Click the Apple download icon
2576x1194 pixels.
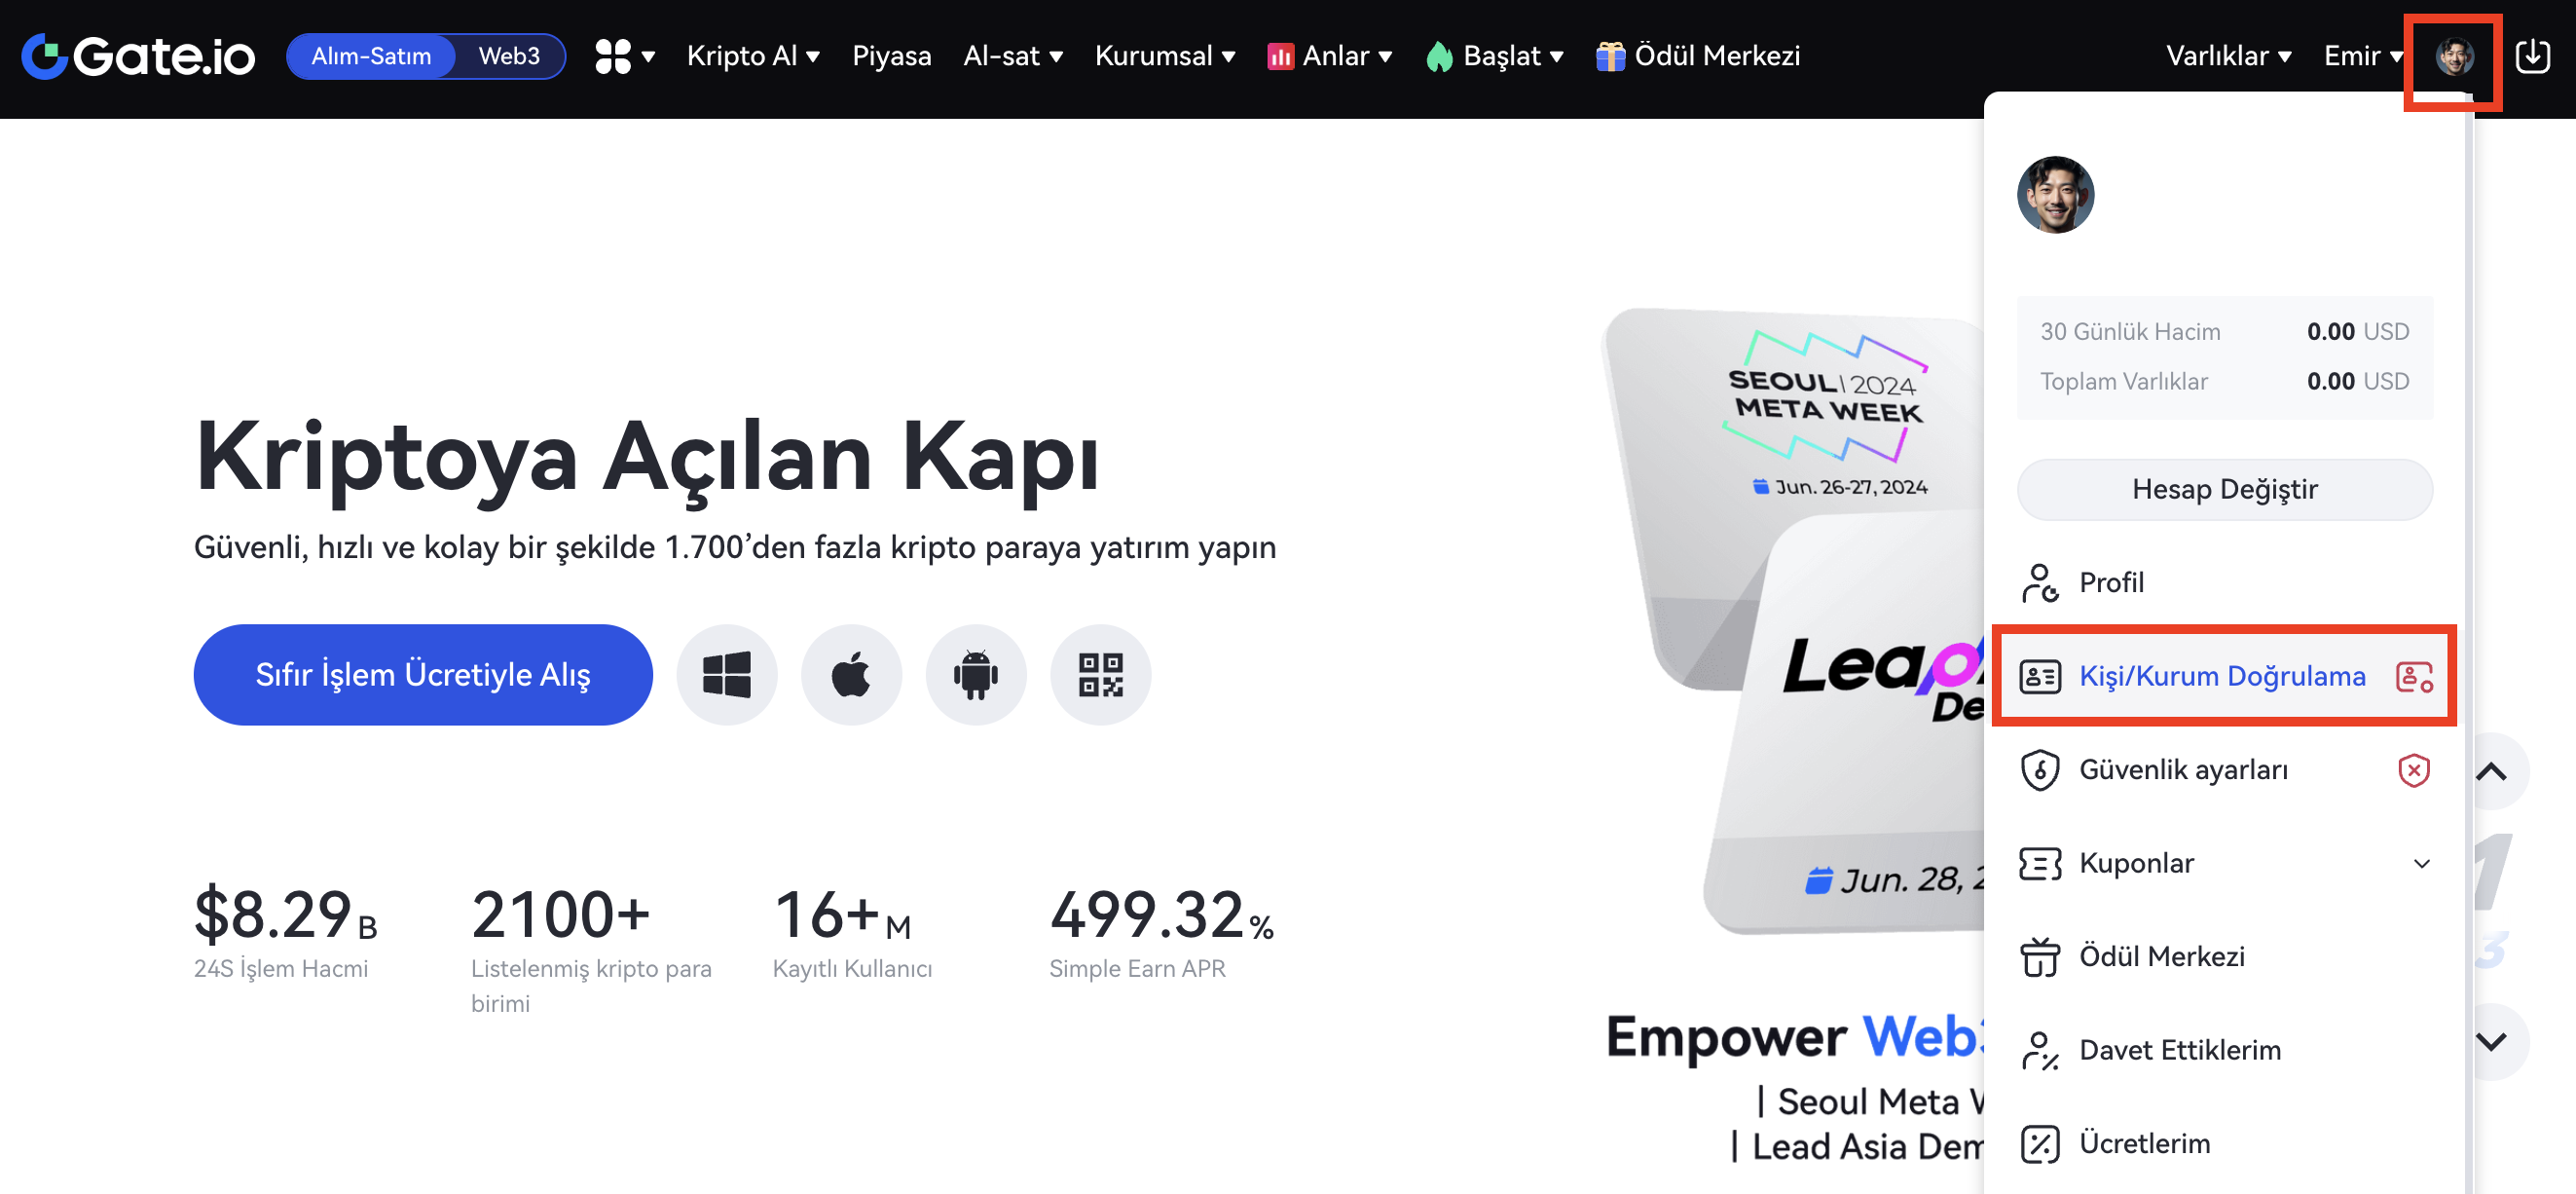tap(851, 675)
